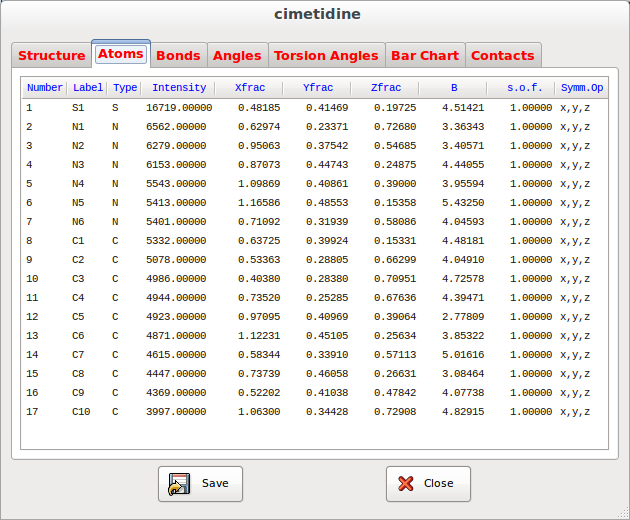Click the Yfrac column header

click(x=317, y=88)
